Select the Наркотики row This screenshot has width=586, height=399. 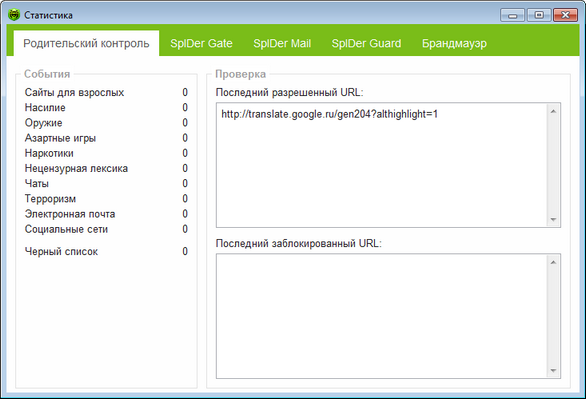106,153
